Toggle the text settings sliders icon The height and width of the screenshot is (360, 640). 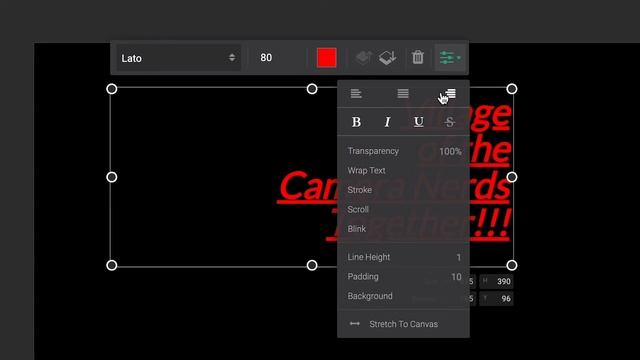[450, 58]
